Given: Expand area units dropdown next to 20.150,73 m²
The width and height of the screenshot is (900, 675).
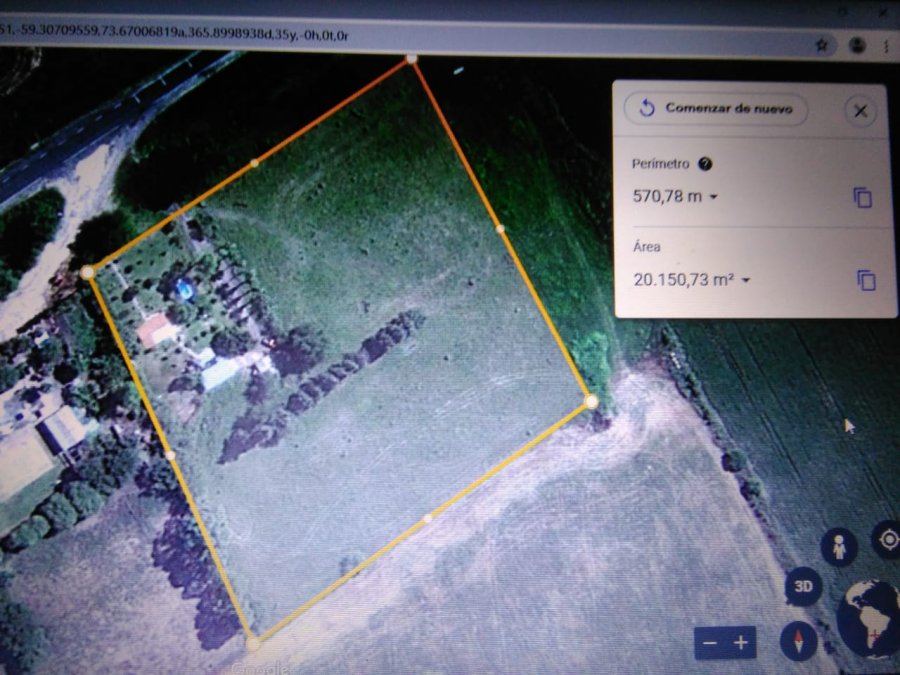Looking at the screenshot, I should pos(746,280).
